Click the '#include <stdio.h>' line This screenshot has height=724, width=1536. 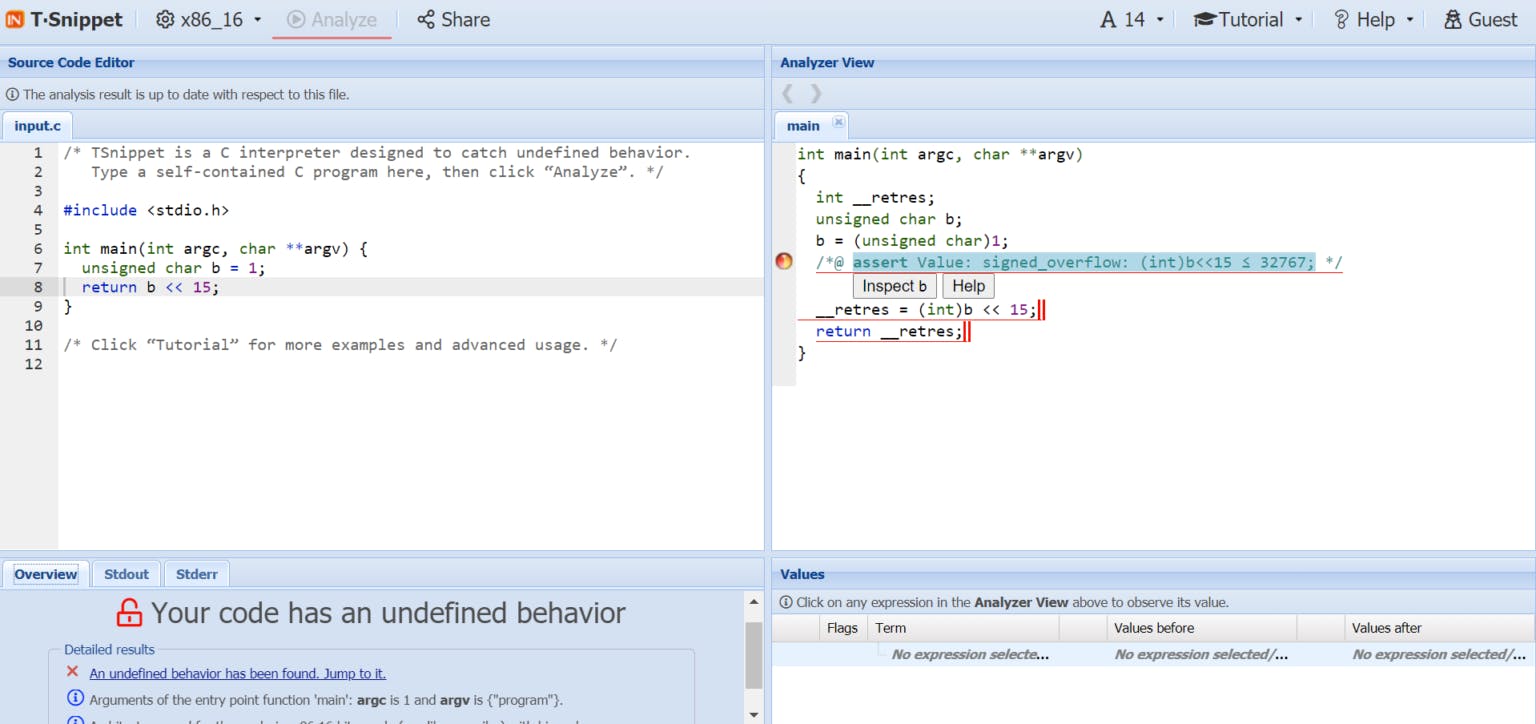(x=146, y=210)
